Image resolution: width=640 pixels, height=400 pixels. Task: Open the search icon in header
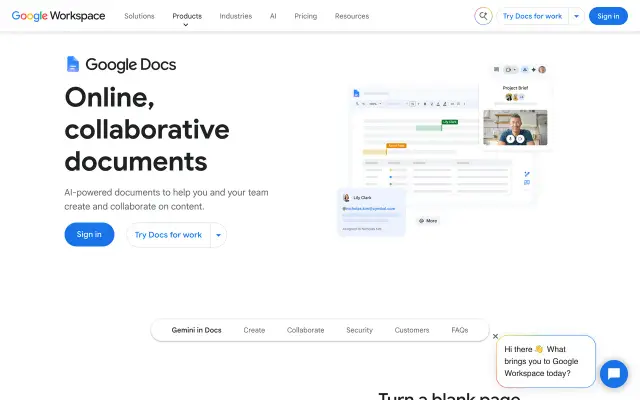[x=483, y=16]
